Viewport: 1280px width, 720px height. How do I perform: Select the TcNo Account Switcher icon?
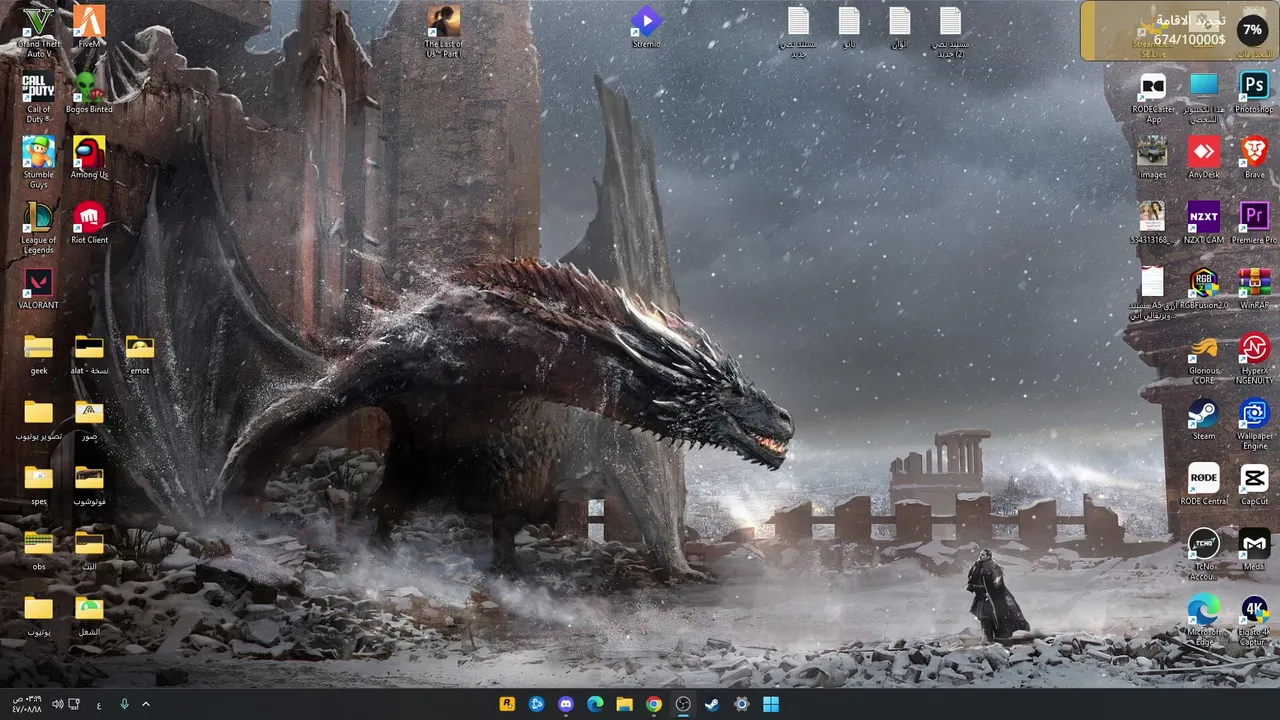coord(1204,554)
